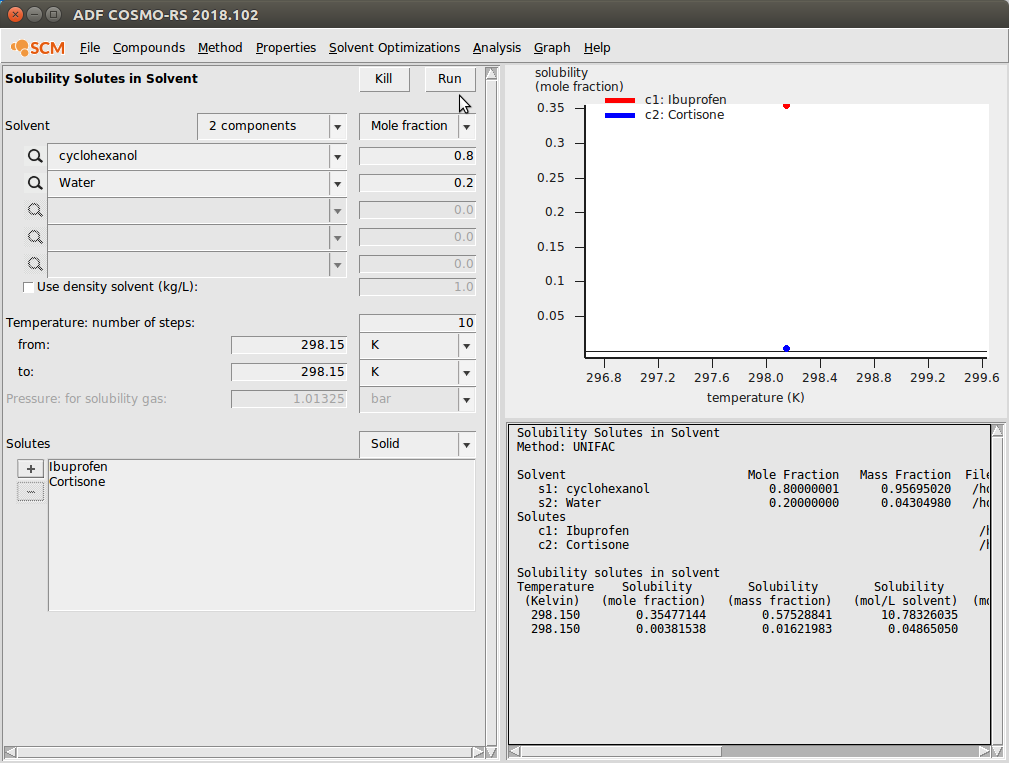1009x763 pixels.
Task: Select Cortisone in the solutes list
Action: [77, 482]
